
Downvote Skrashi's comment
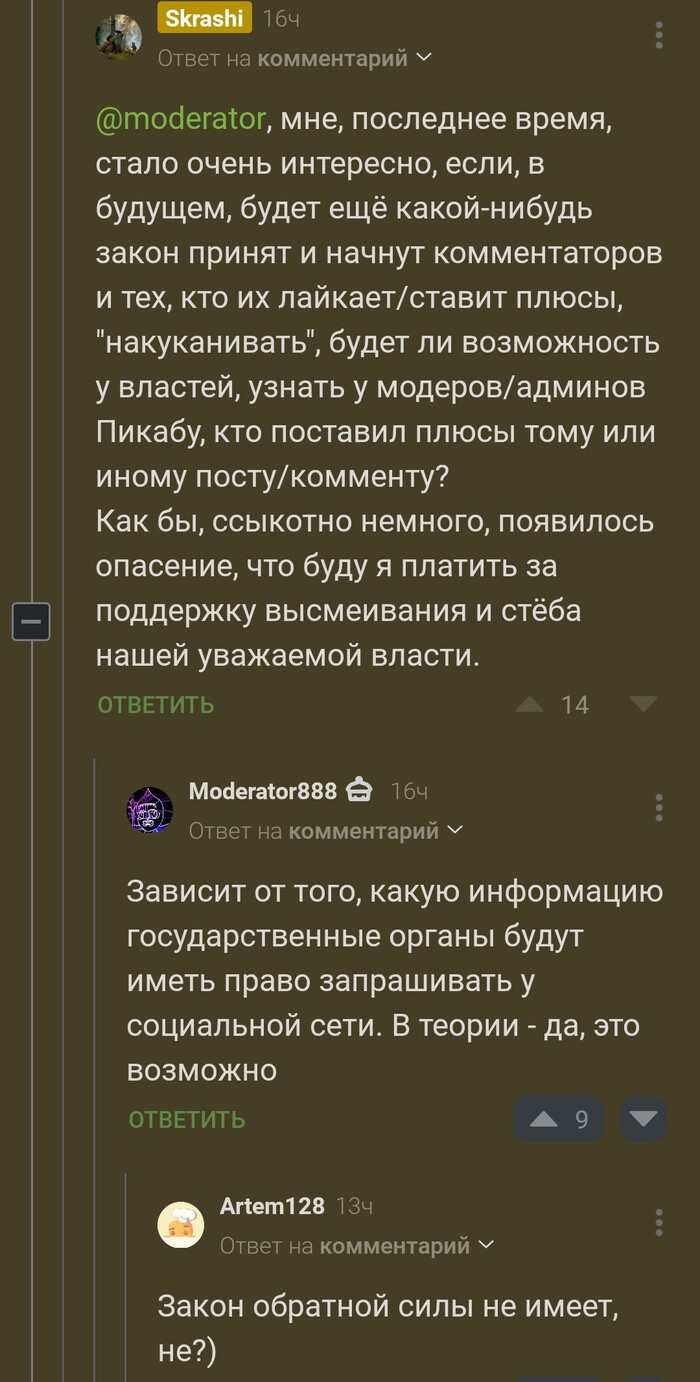(643, 704)
